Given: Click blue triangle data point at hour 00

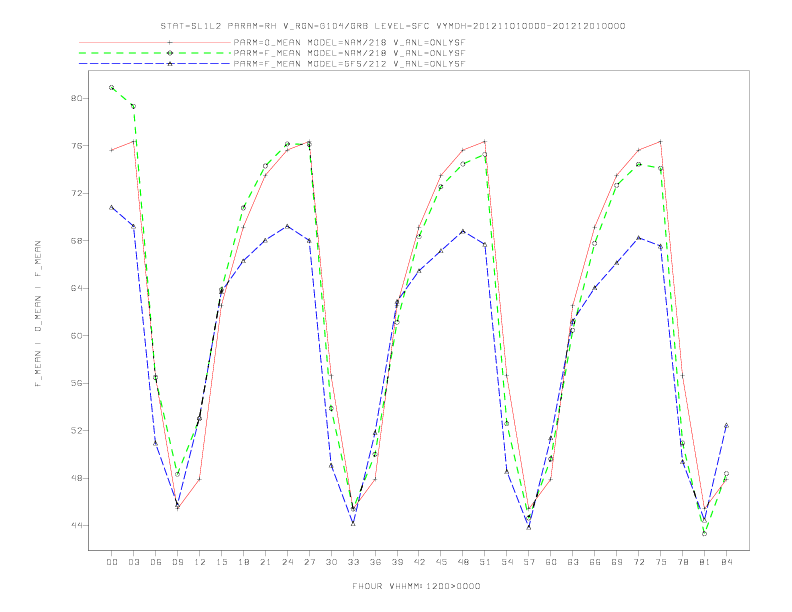Looking at the screenshot, I should pyautogui.click(x=112, y=207).
